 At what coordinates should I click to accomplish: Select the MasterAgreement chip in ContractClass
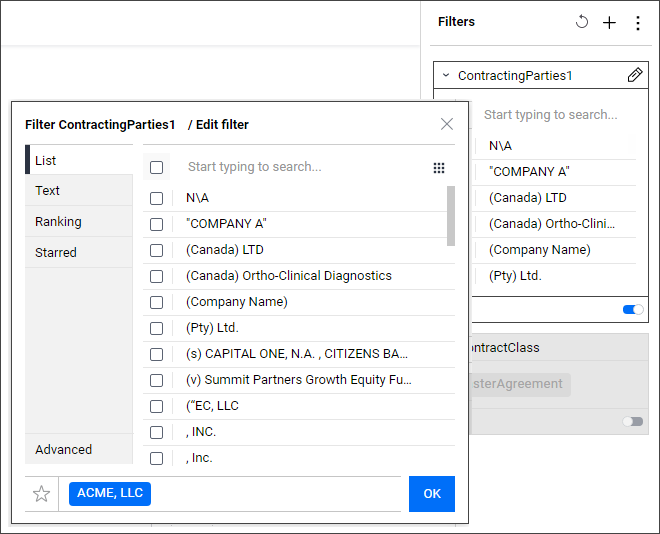519,384
